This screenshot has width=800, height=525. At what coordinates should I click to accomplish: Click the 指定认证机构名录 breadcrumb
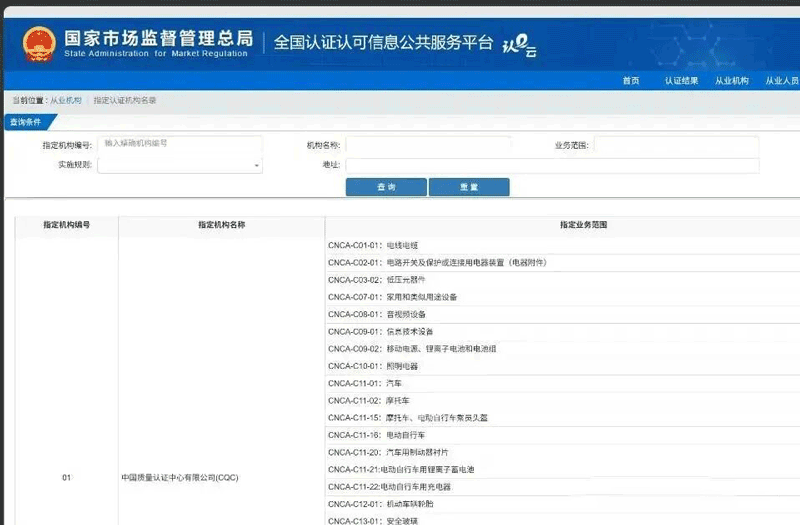tap(124, 101)
